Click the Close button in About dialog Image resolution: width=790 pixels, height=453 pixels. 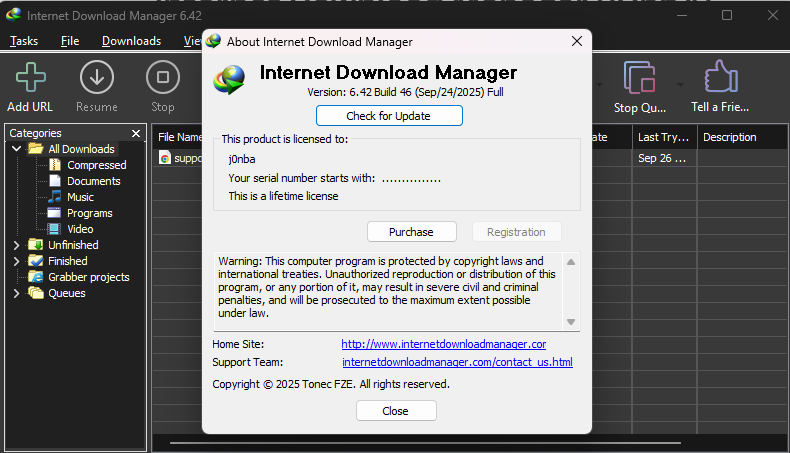(396, 411)
